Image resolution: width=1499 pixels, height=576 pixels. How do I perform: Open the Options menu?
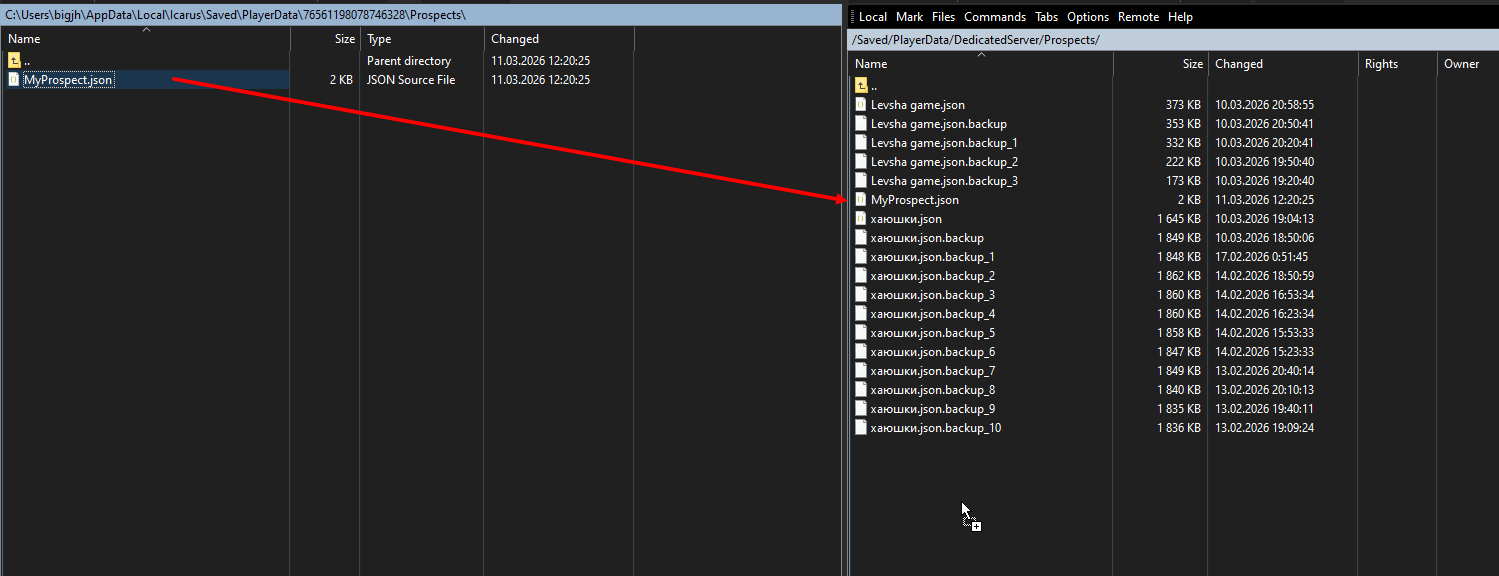pos(1087,17)
